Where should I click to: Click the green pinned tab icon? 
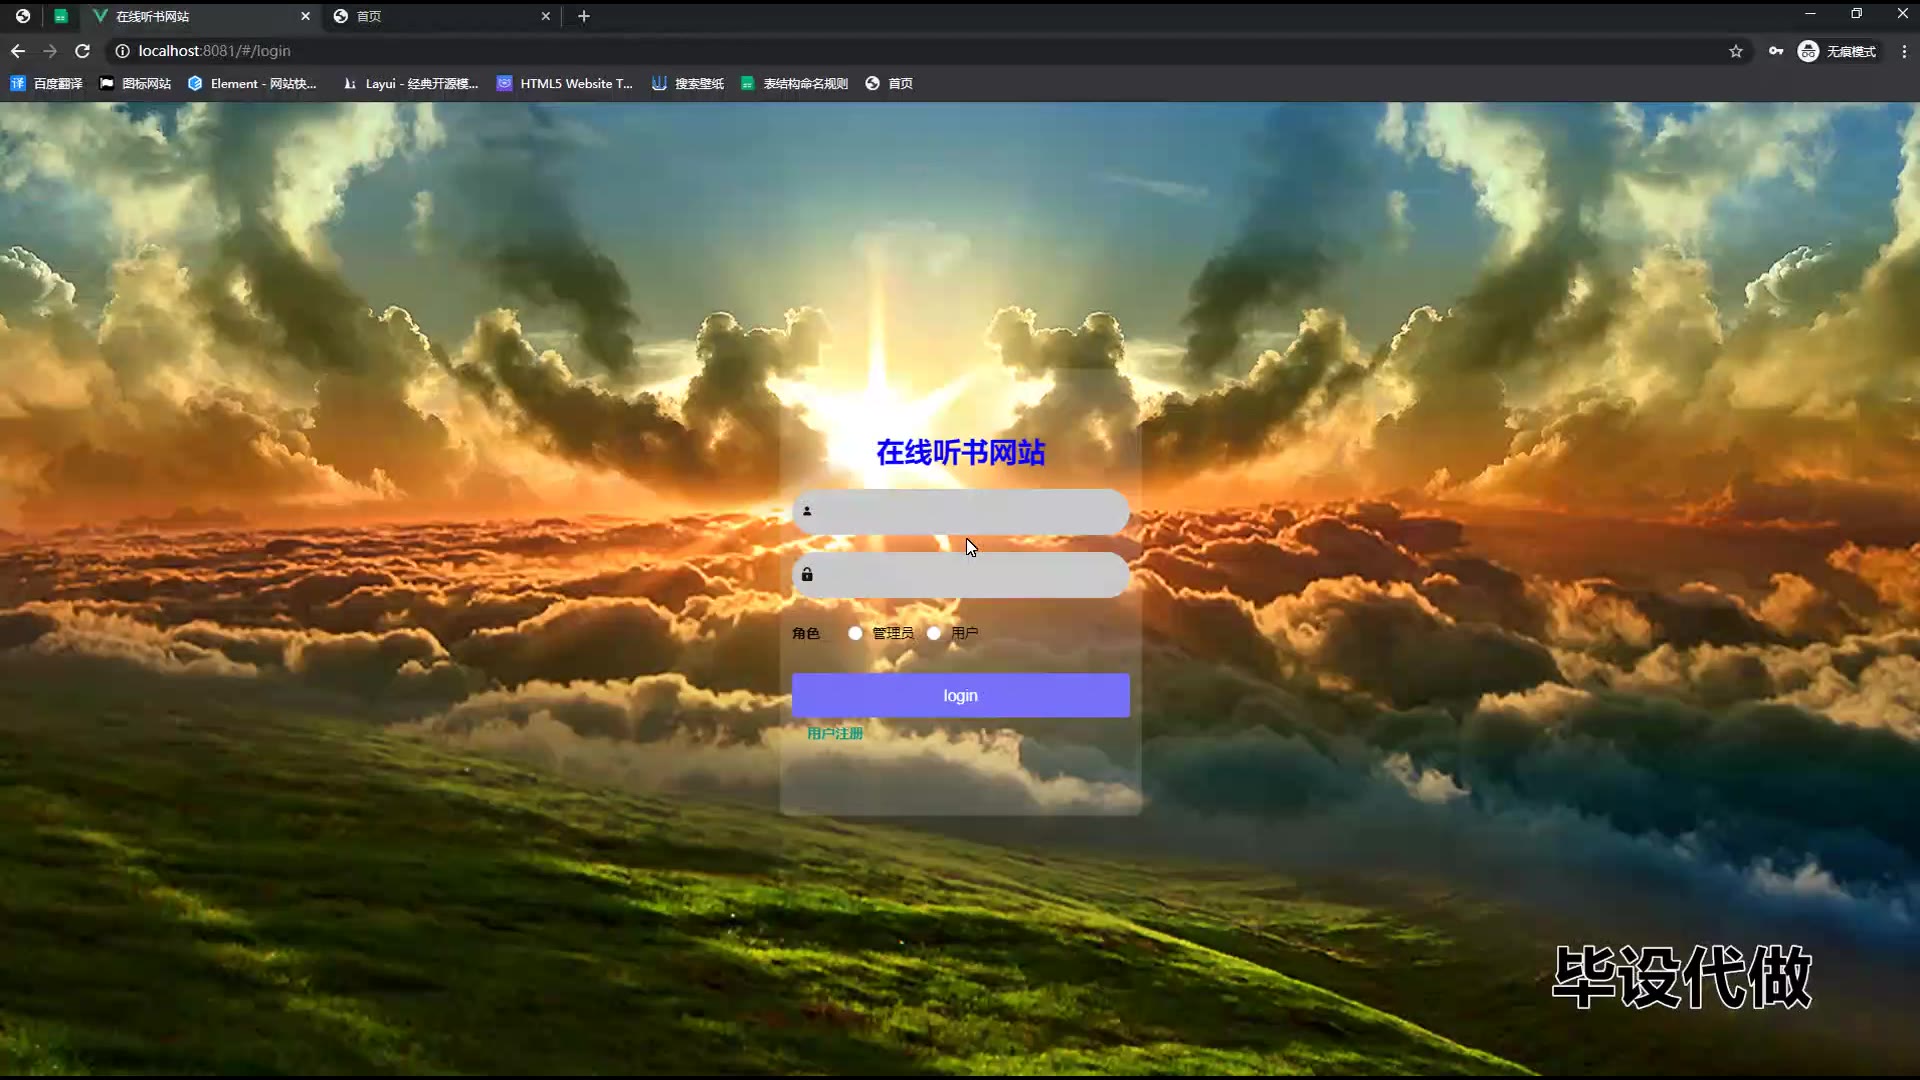click(61, 16)
